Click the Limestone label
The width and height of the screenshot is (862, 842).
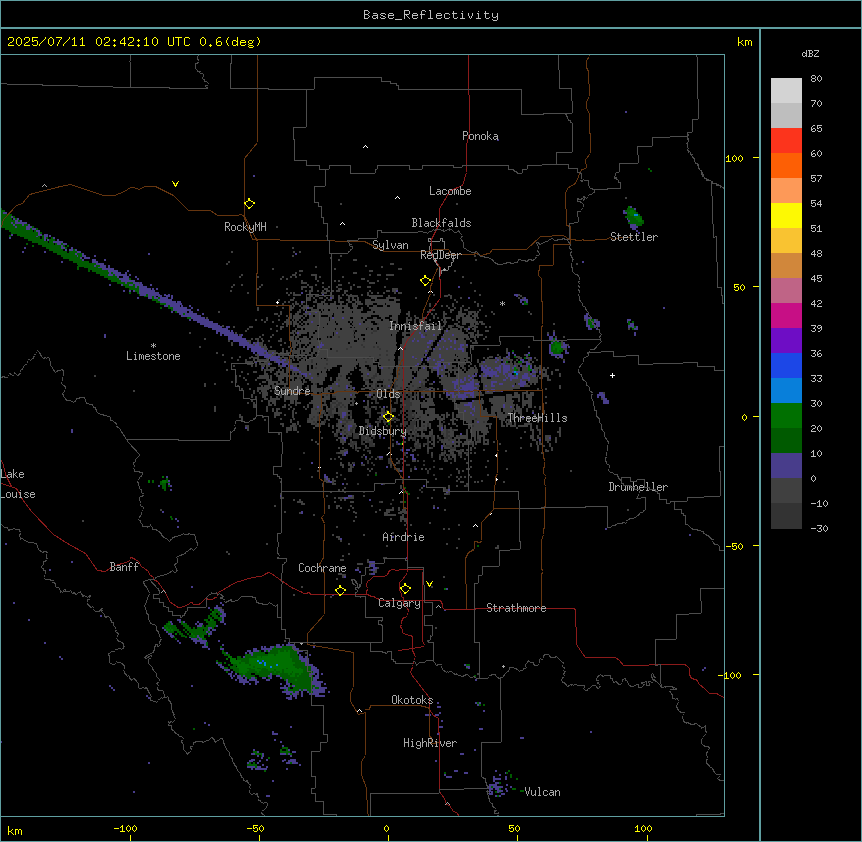point(153,356)
